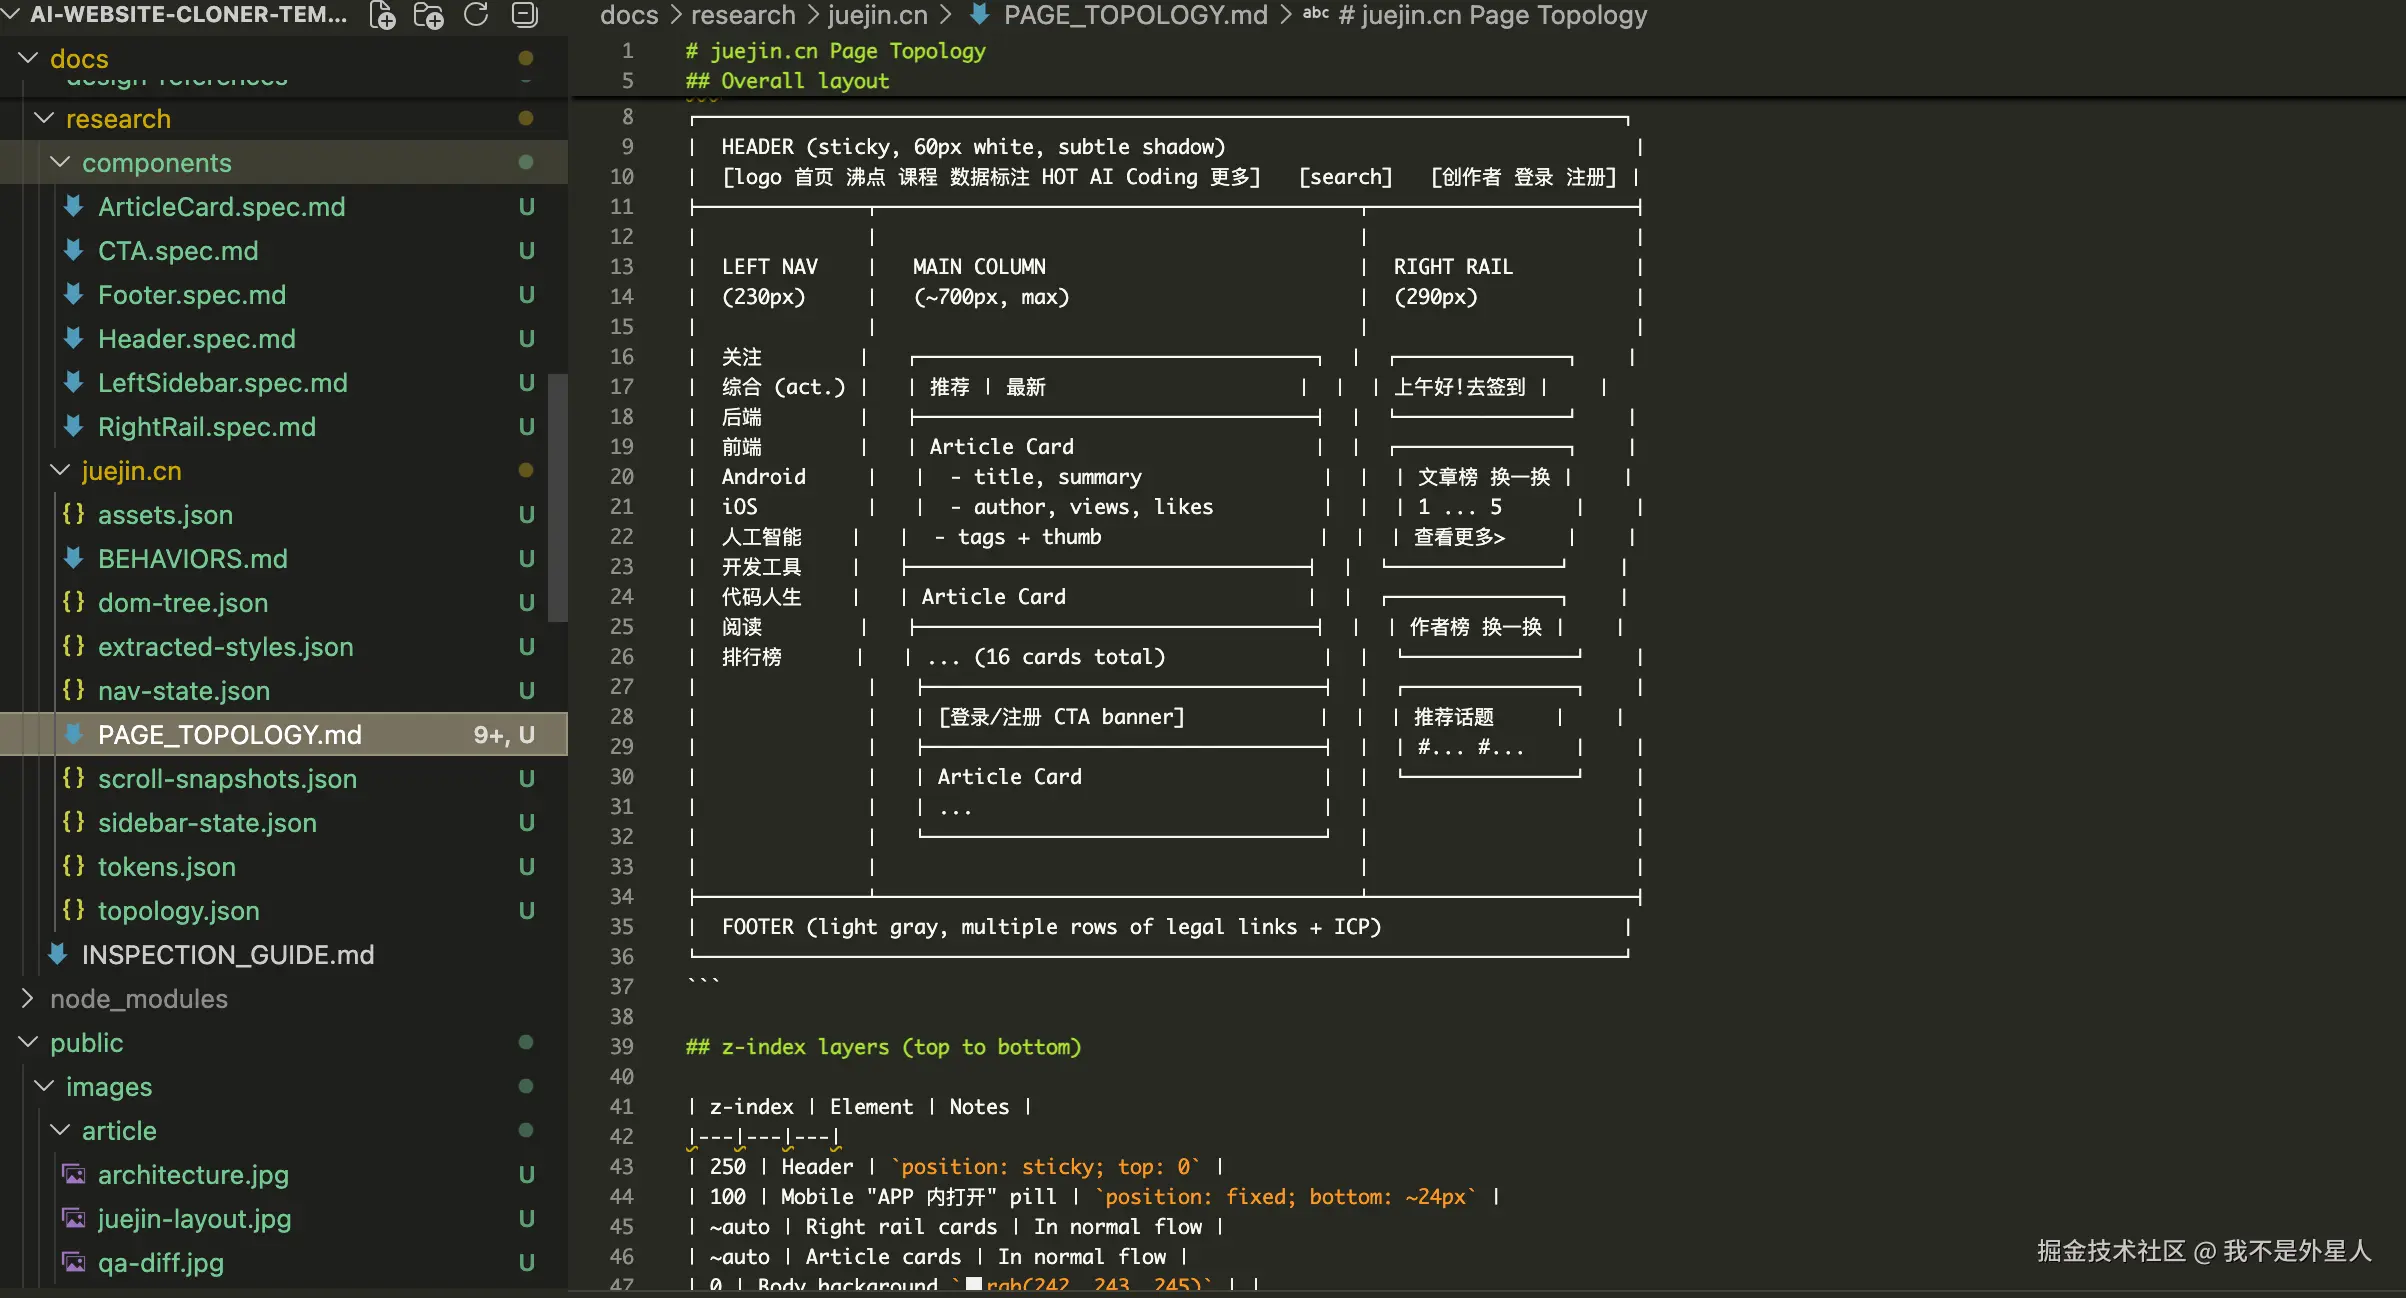Click the explorer sidebar vertical scrollbar

pyautogui.click(x=557, y=497)
